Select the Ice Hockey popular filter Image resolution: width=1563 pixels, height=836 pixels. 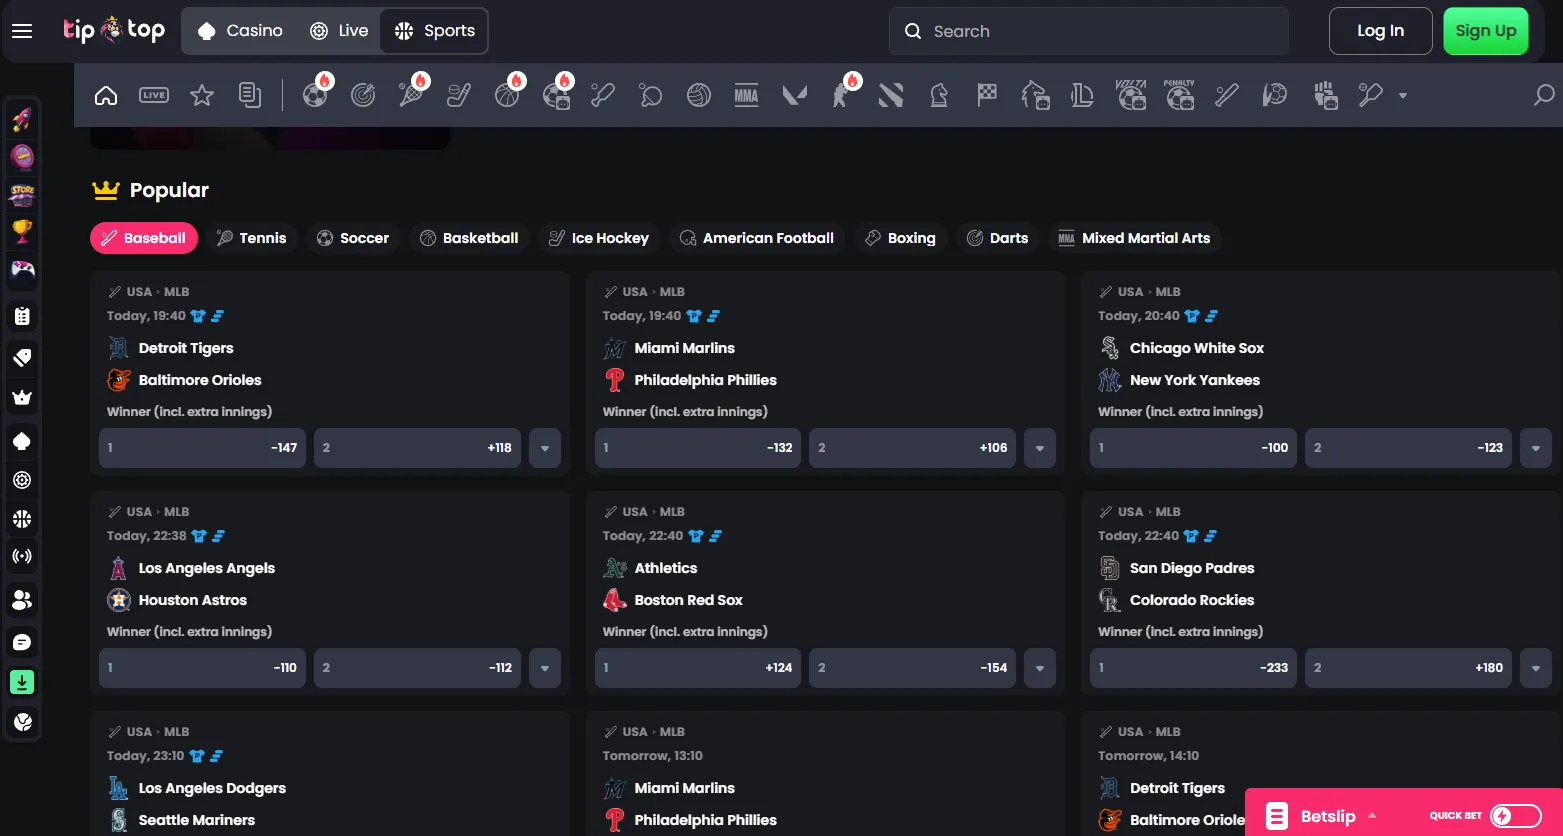click(x=599, y=238)
